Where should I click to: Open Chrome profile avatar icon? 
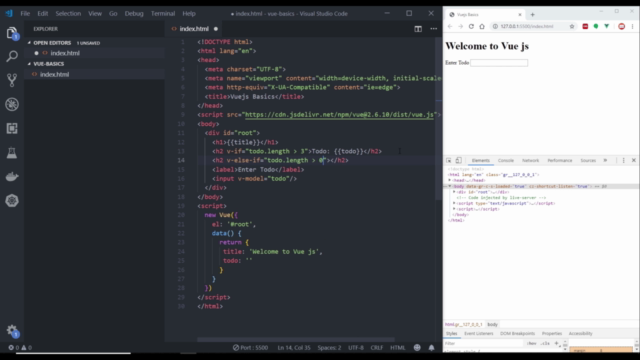pos(622,27)
